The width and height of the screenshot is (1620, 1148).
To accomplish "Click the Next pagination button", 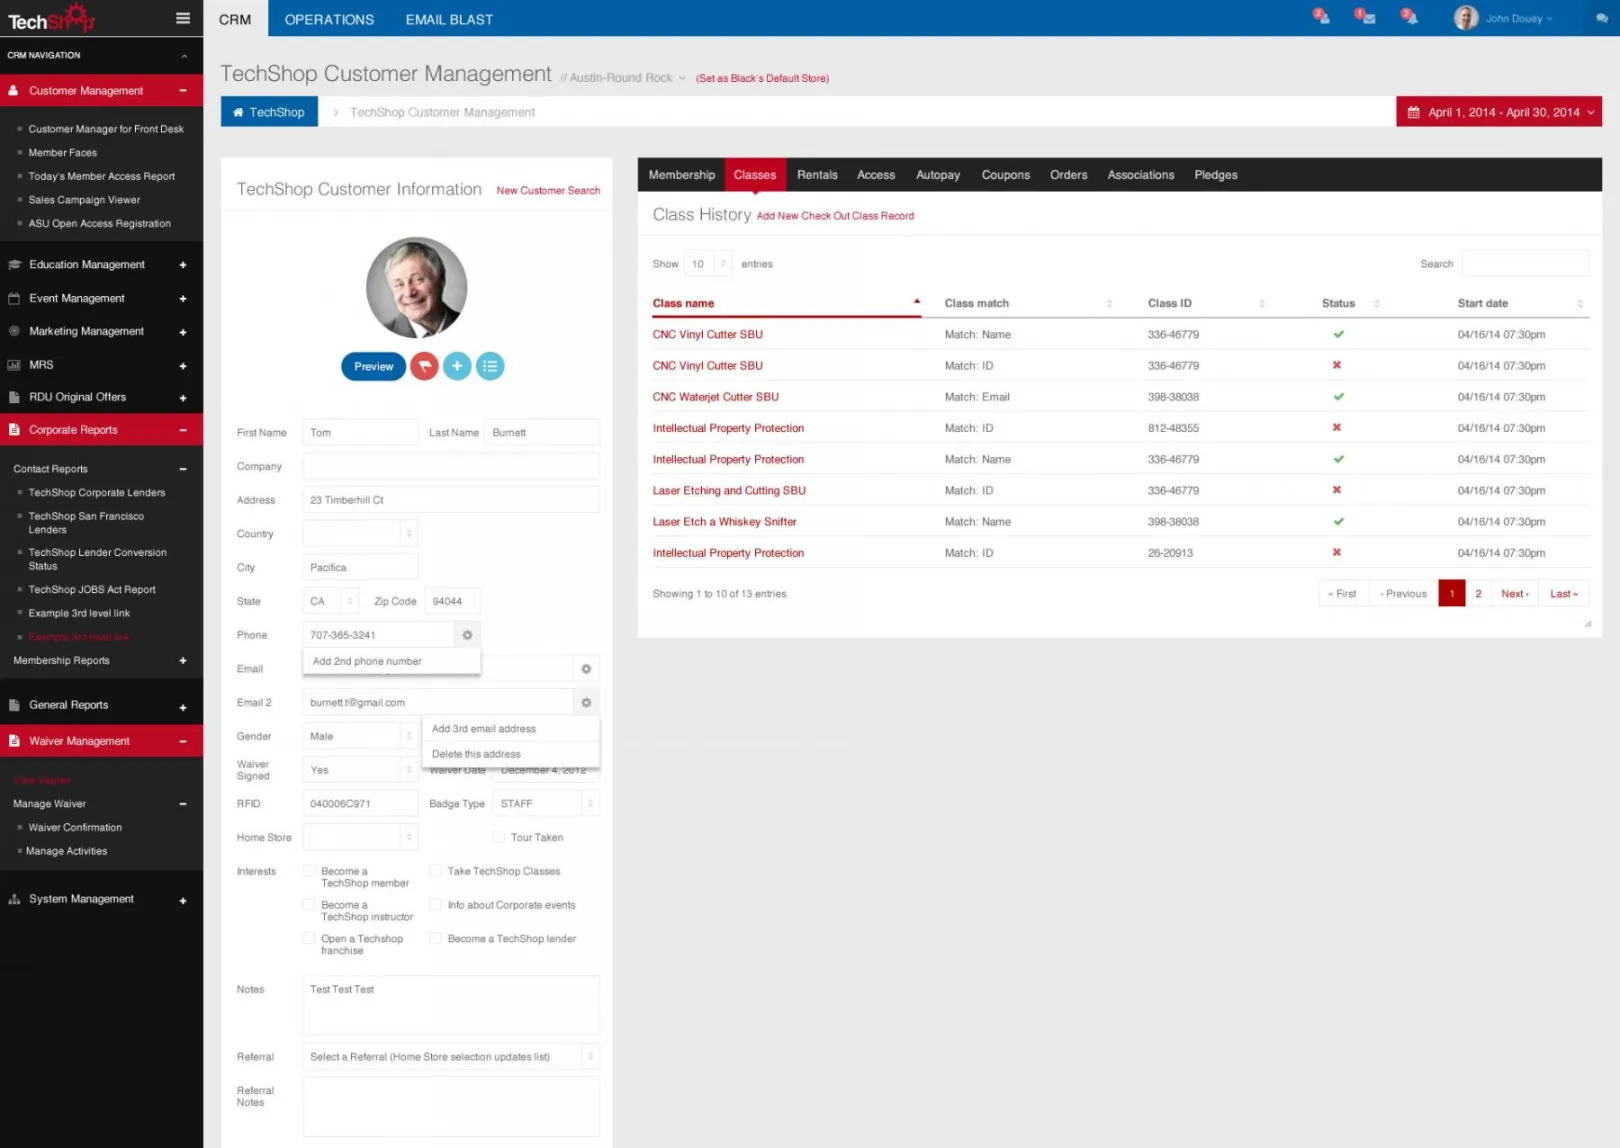I will coord(1515,594).
